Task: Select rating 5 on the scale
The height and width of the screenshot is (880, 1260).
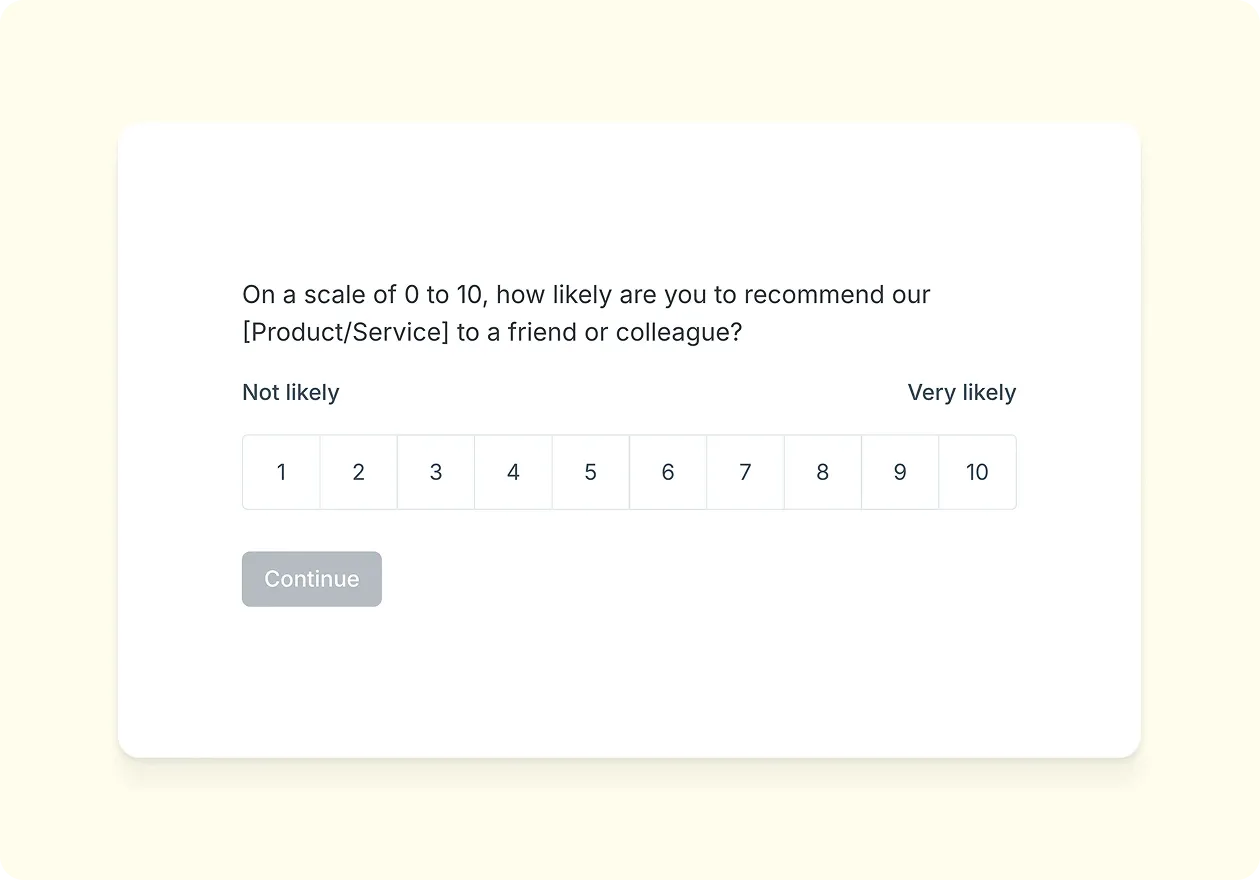Action: (x=590, y=472)
